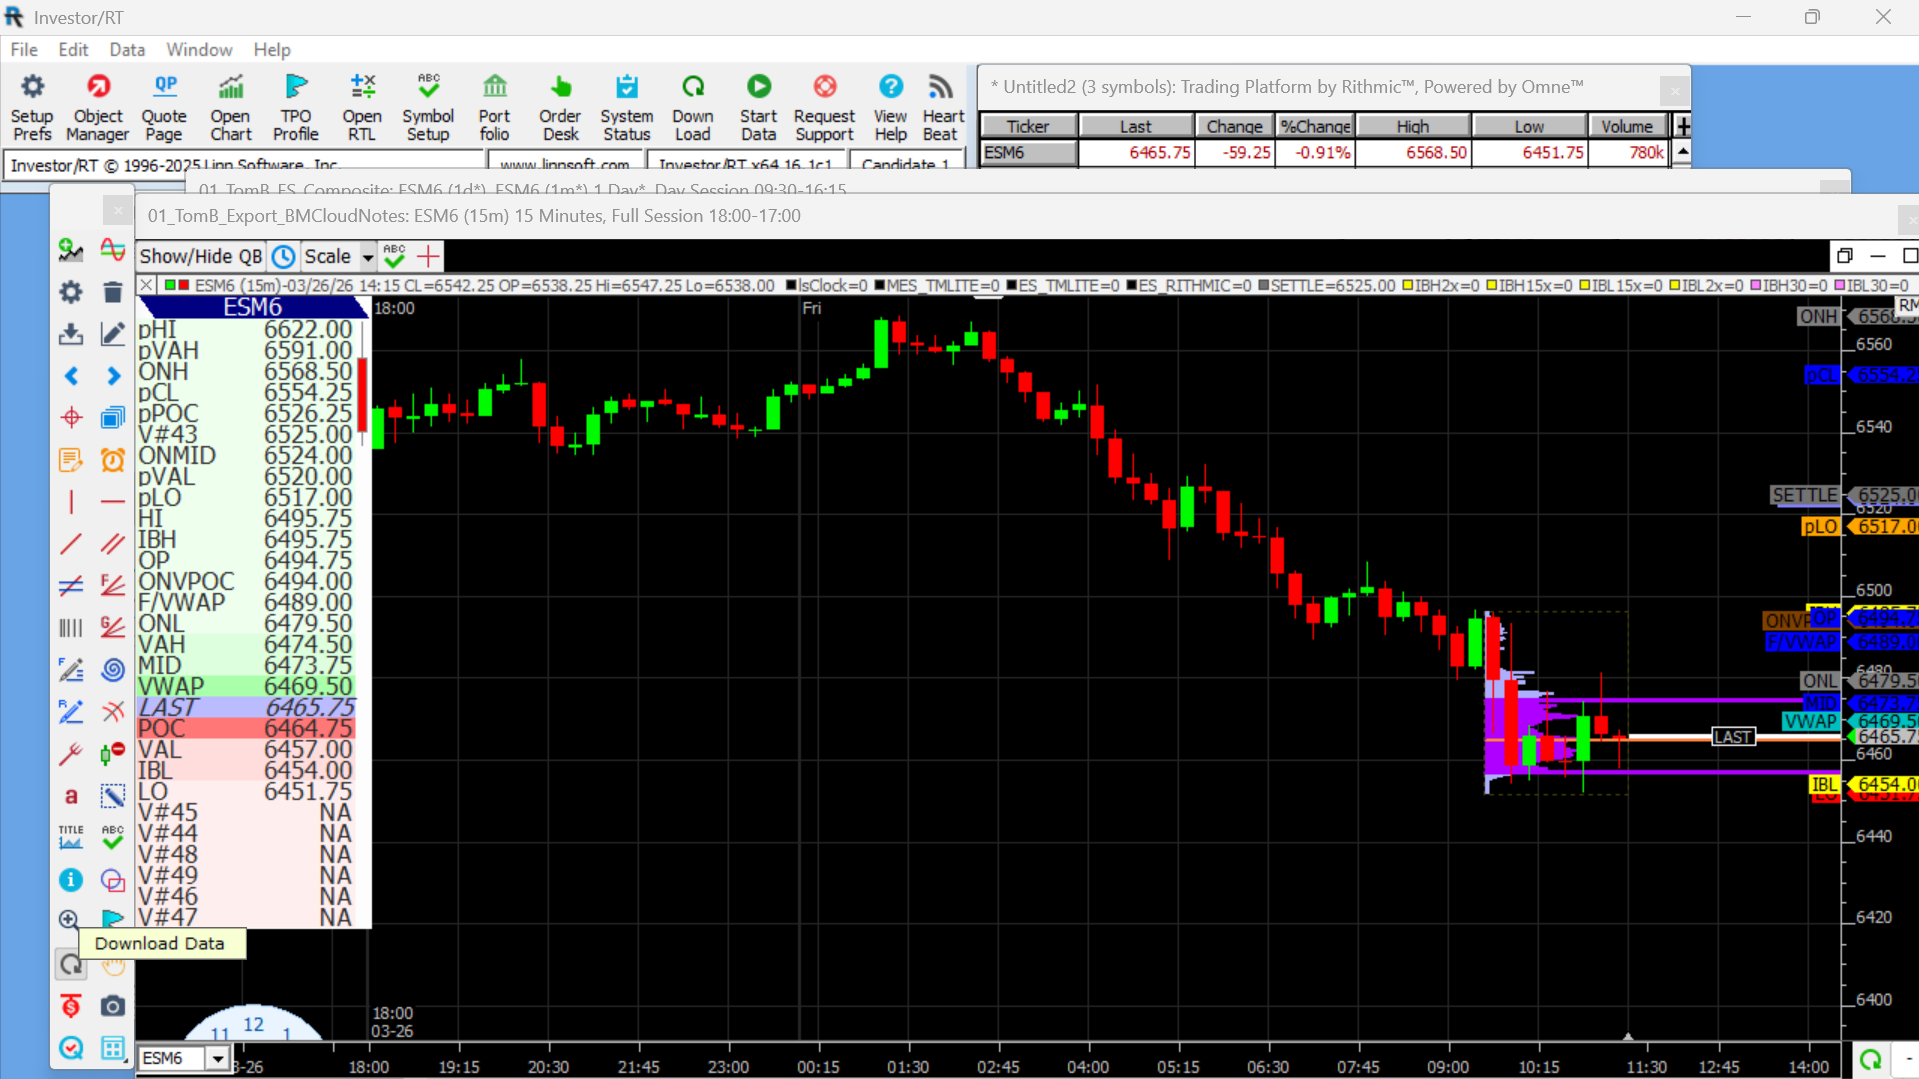Click the %Change column header
Image resolution: width=1919 pixels, height=1079 pixels.
pos(1315,126)
